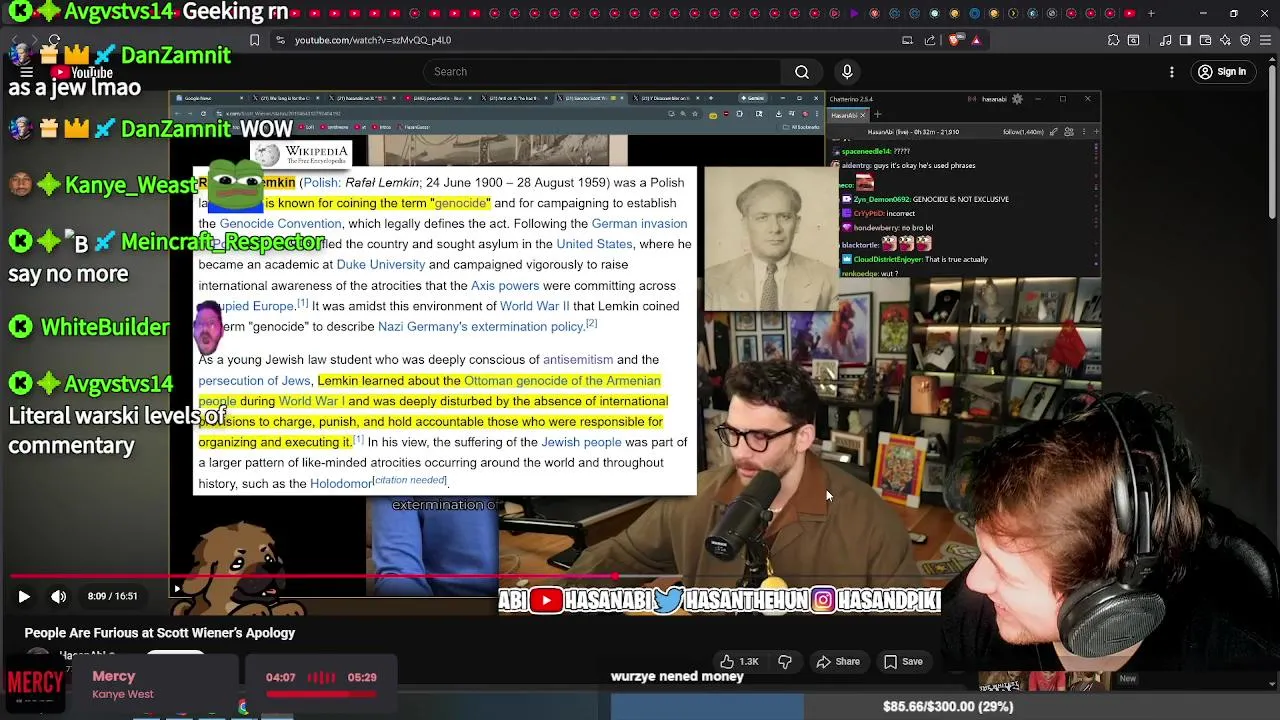Save the video to playlist
The width and height of the screenshot is (1280, 720).
[903, 661]
